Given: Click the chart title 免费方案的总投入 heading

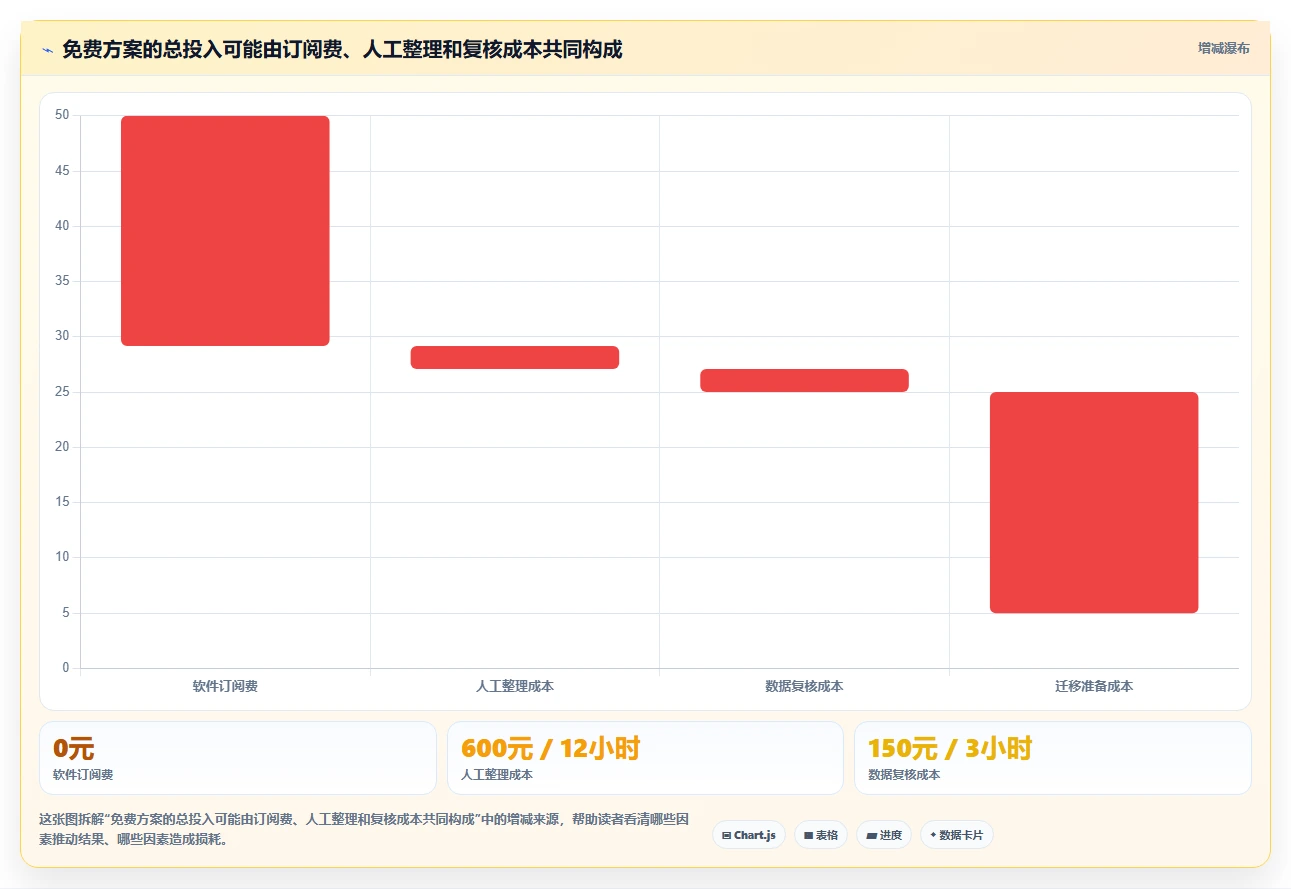Looking at the screenshot, I should pos(342,49).
